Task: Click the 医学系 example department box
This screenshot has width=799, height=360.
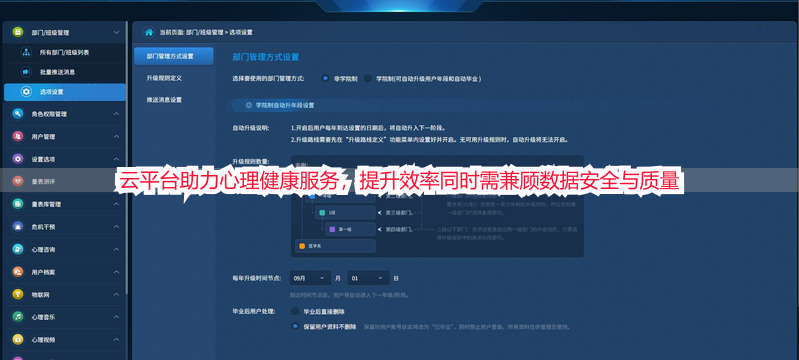Action: click(x=335, y=246)
